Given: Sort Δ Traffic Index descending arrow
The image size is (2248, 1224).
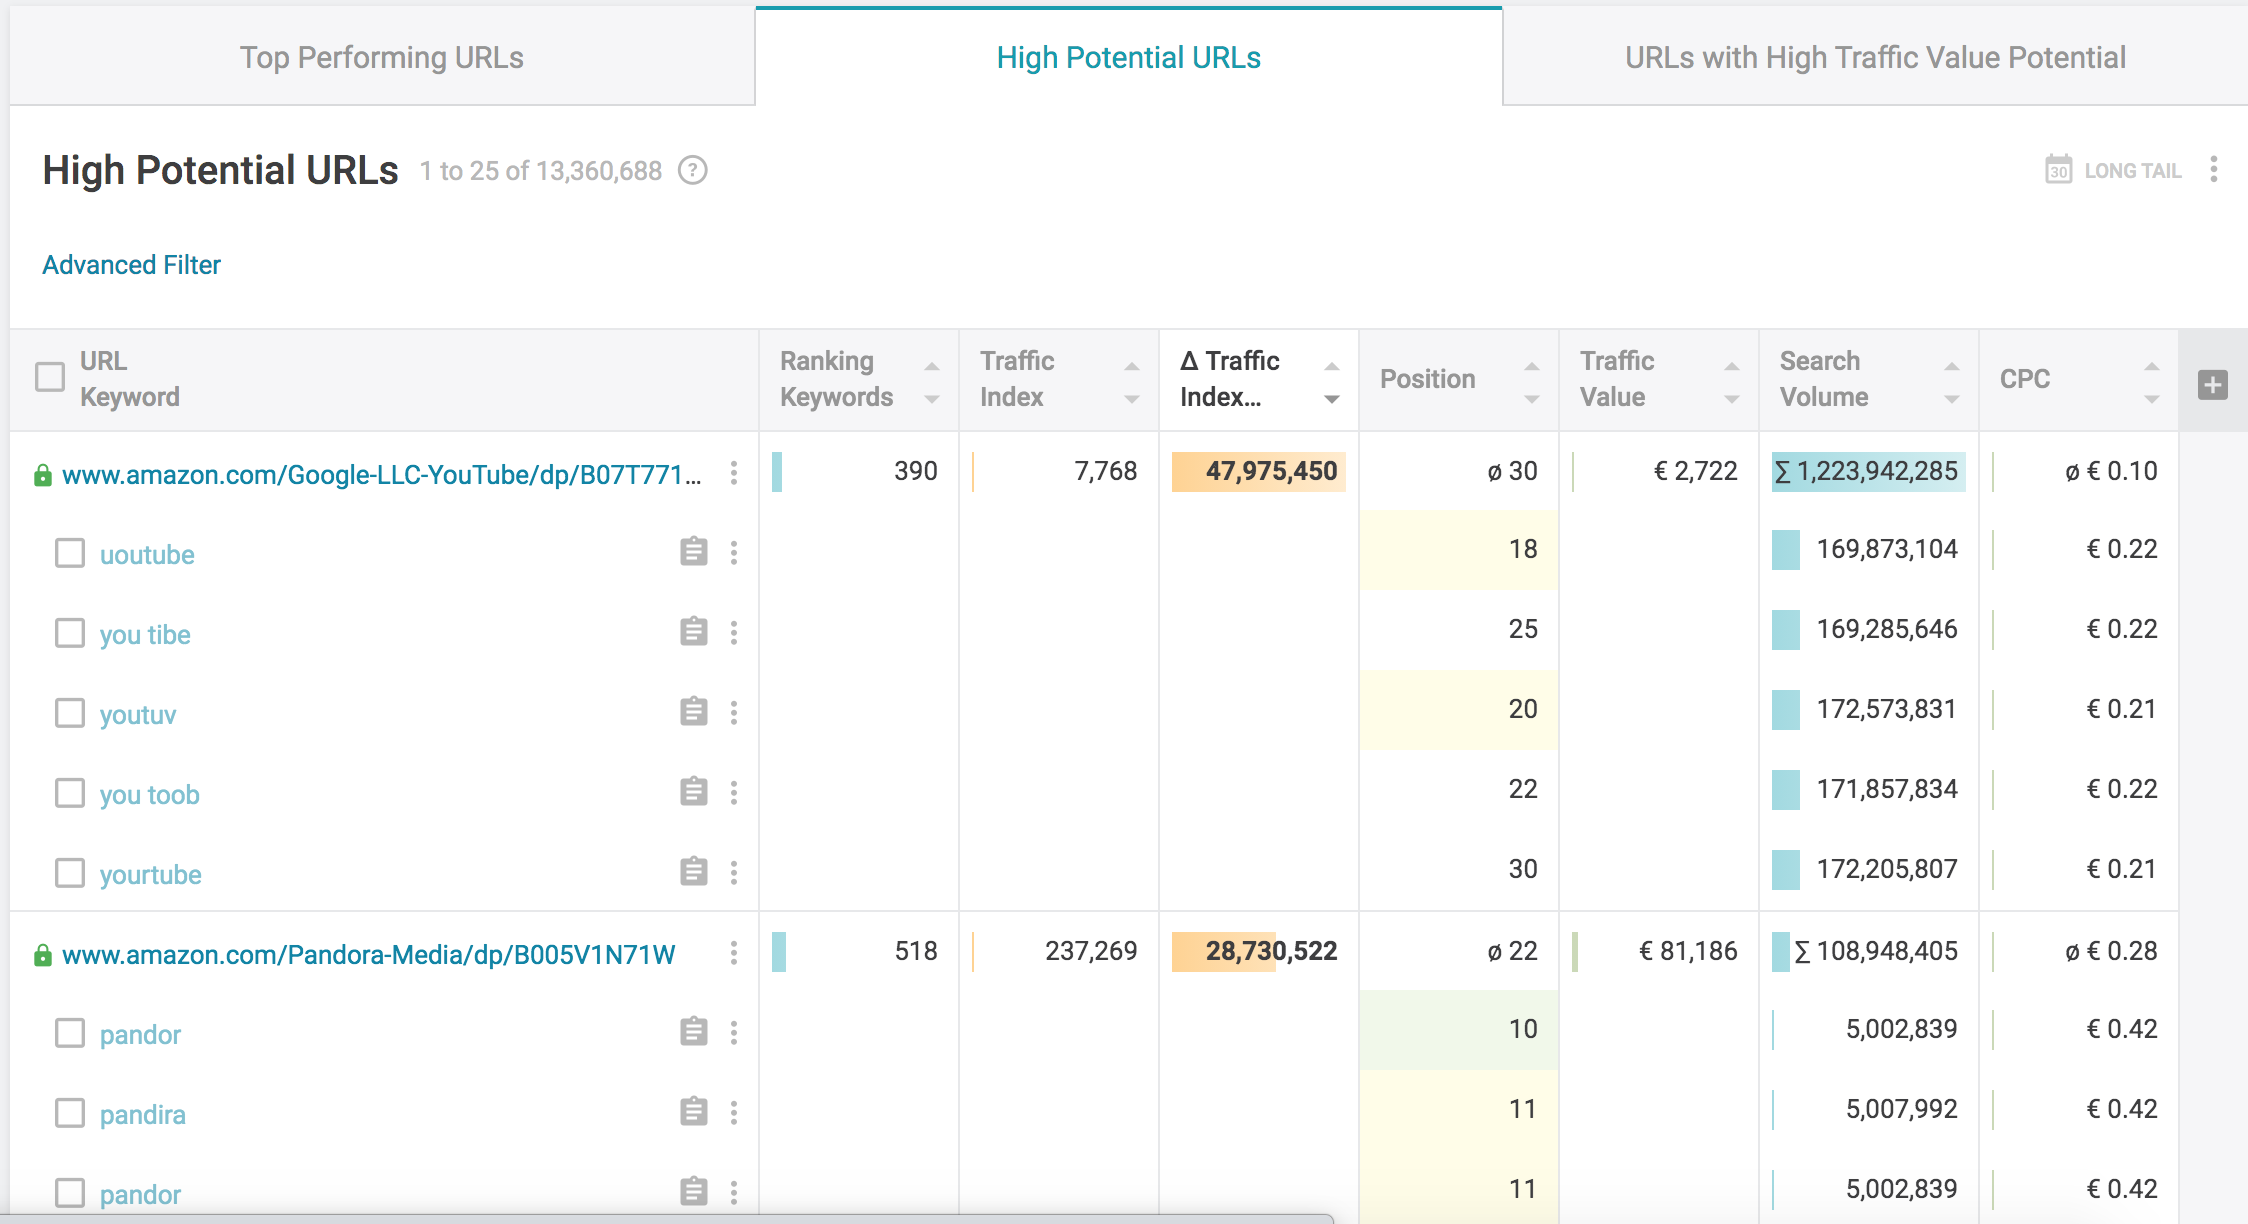Looking at the screenshot, I should click(1332, 400).
